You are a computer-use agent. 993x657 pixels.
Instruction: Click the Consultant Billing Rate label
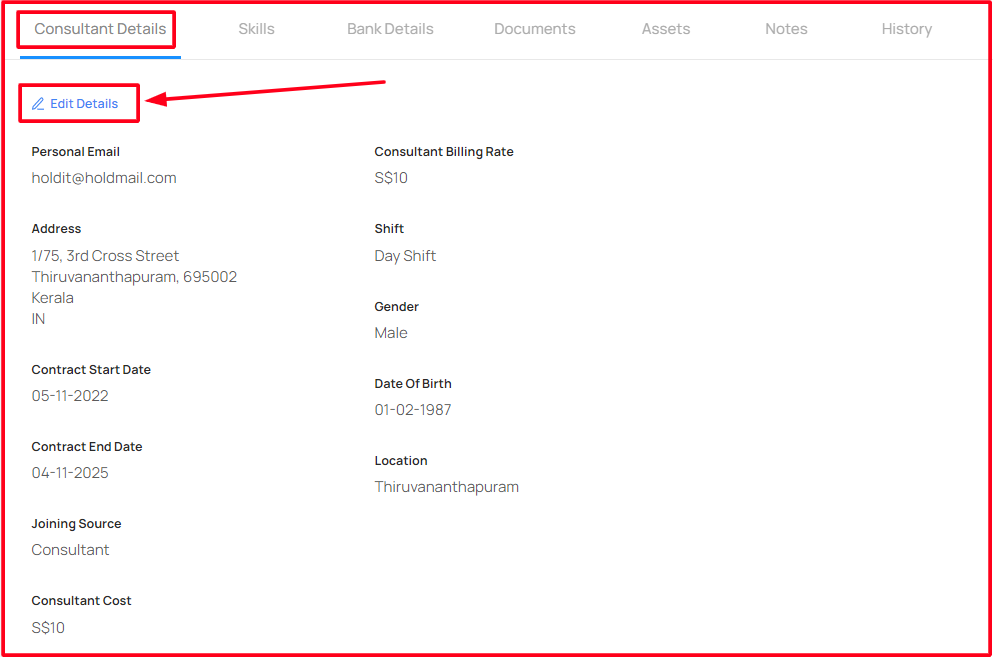(444, 151)
